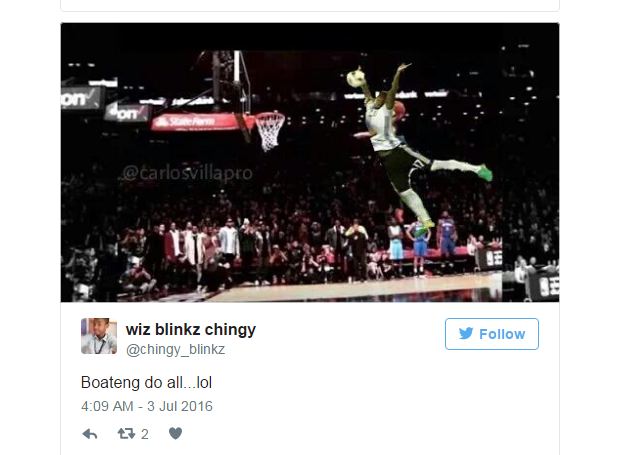Visit the @chingy_blinkz handle link
The image size is (627, 455).
(175, 349)
